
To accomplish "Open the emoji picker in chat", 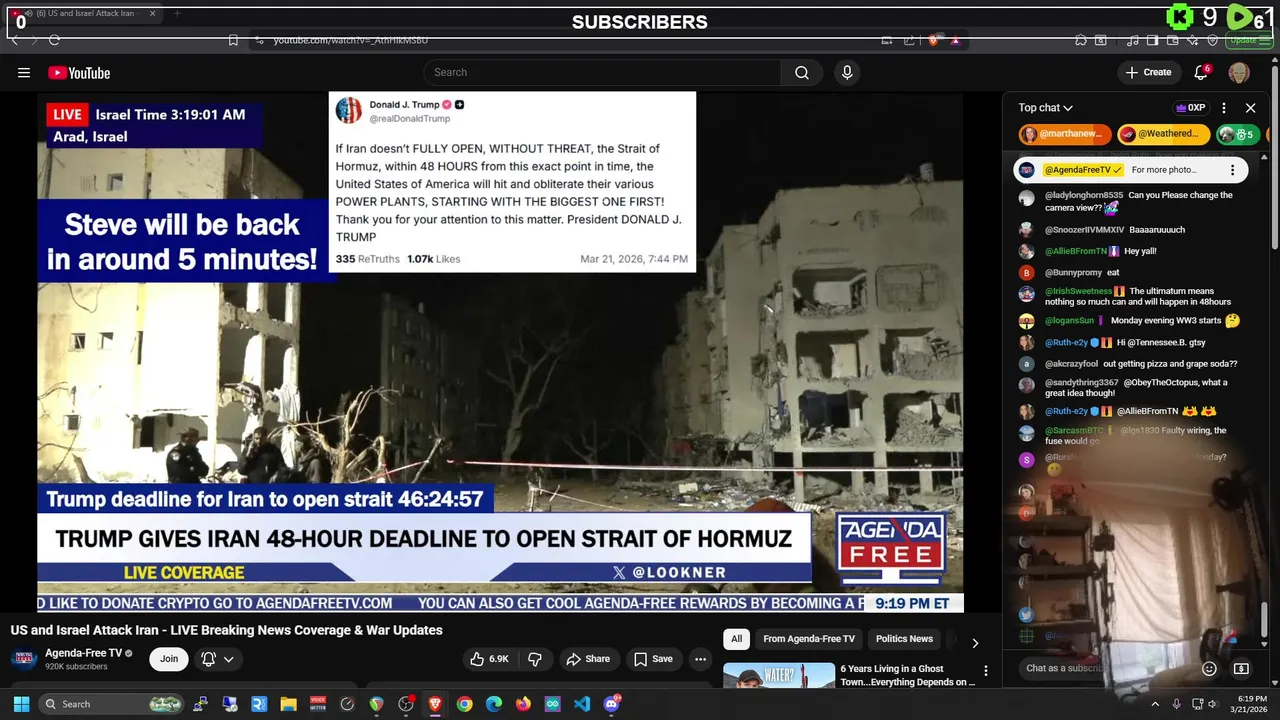I will 1209,669.
